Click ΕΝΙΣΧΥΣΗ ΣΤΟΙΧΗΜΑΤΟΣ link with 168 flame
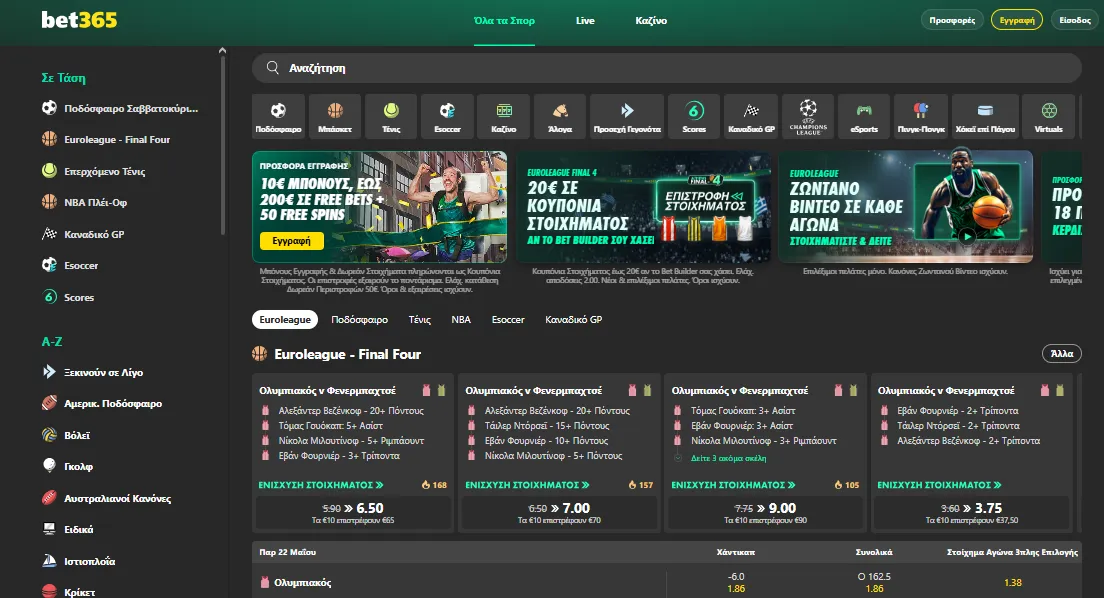The height and width of the screenshot is (598, 1104). click(x=321, y=485)
